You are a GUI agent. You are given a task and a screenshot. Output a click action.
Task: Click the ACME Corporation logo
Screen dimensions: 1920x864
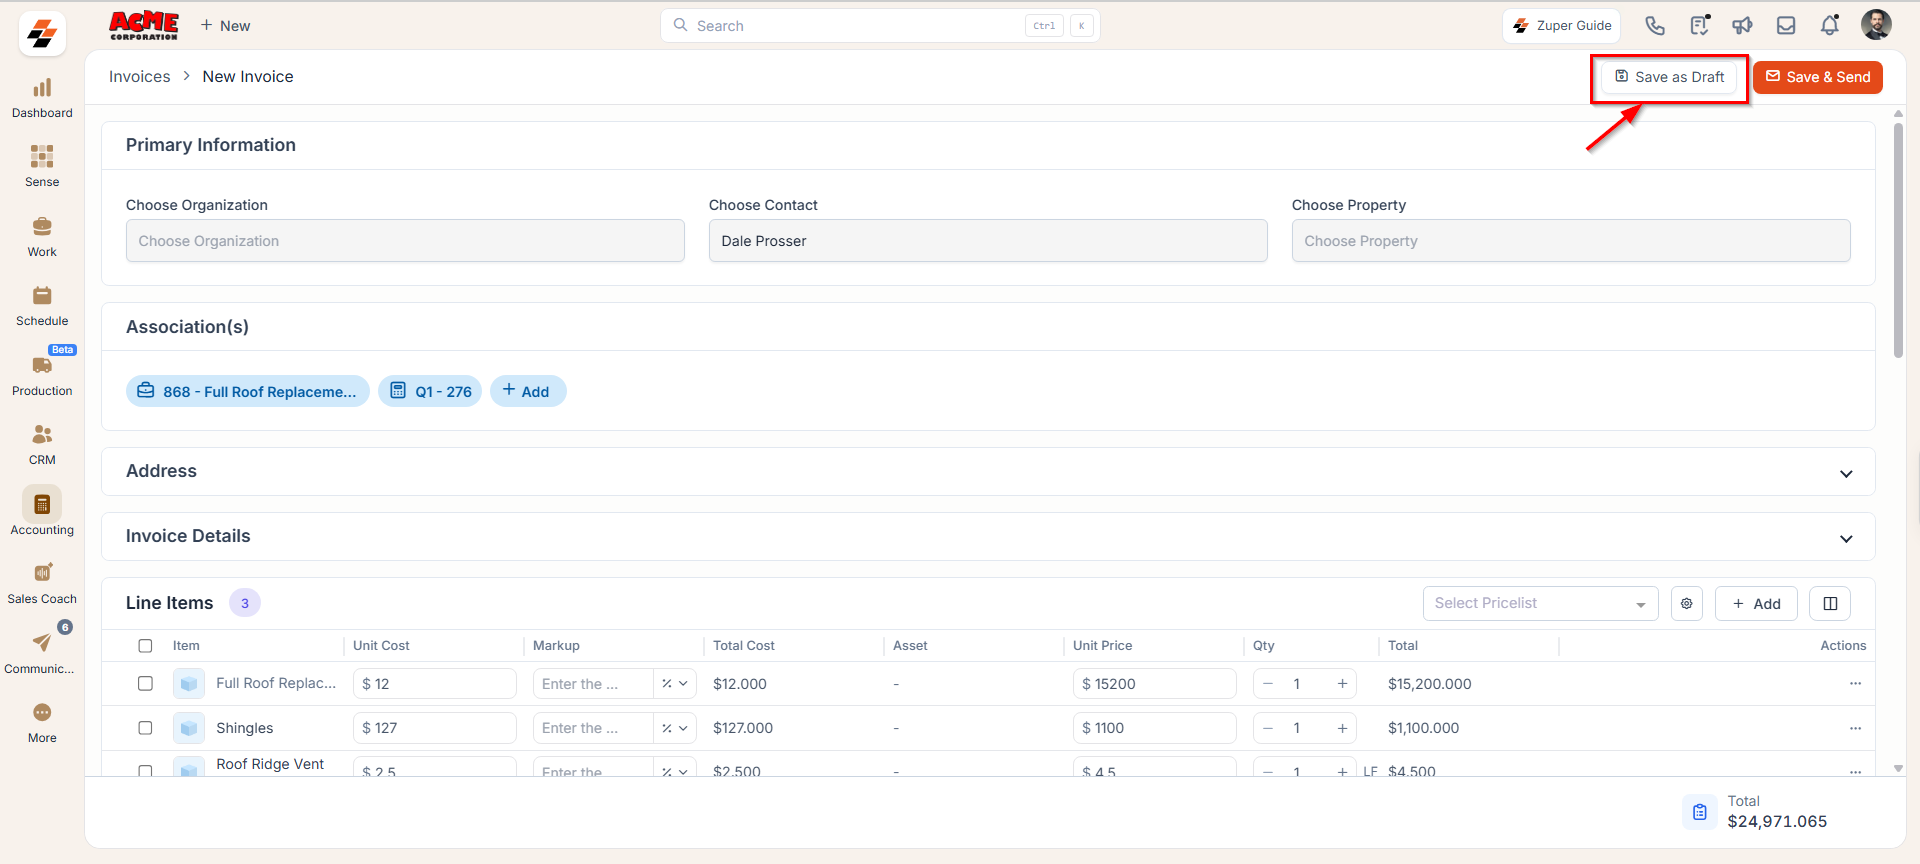tap(144, 26)
